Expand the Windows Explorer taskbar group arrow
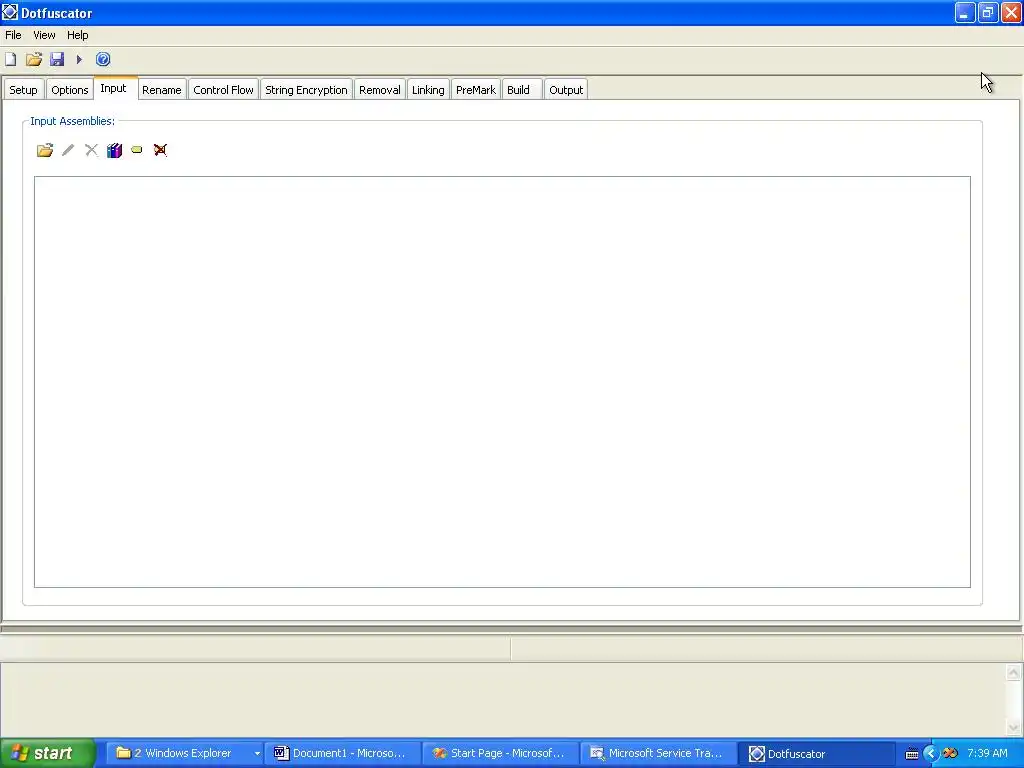The height and width of the screenshot is (768, 1024). 257,754
